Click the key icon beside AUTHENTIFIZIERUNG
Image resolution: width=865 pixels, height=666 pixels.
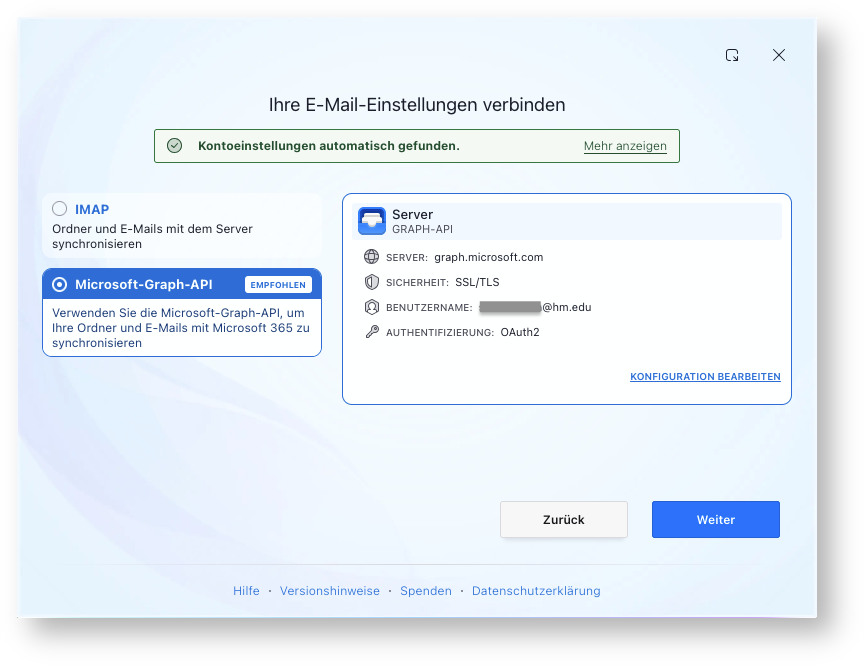point(372,332)
